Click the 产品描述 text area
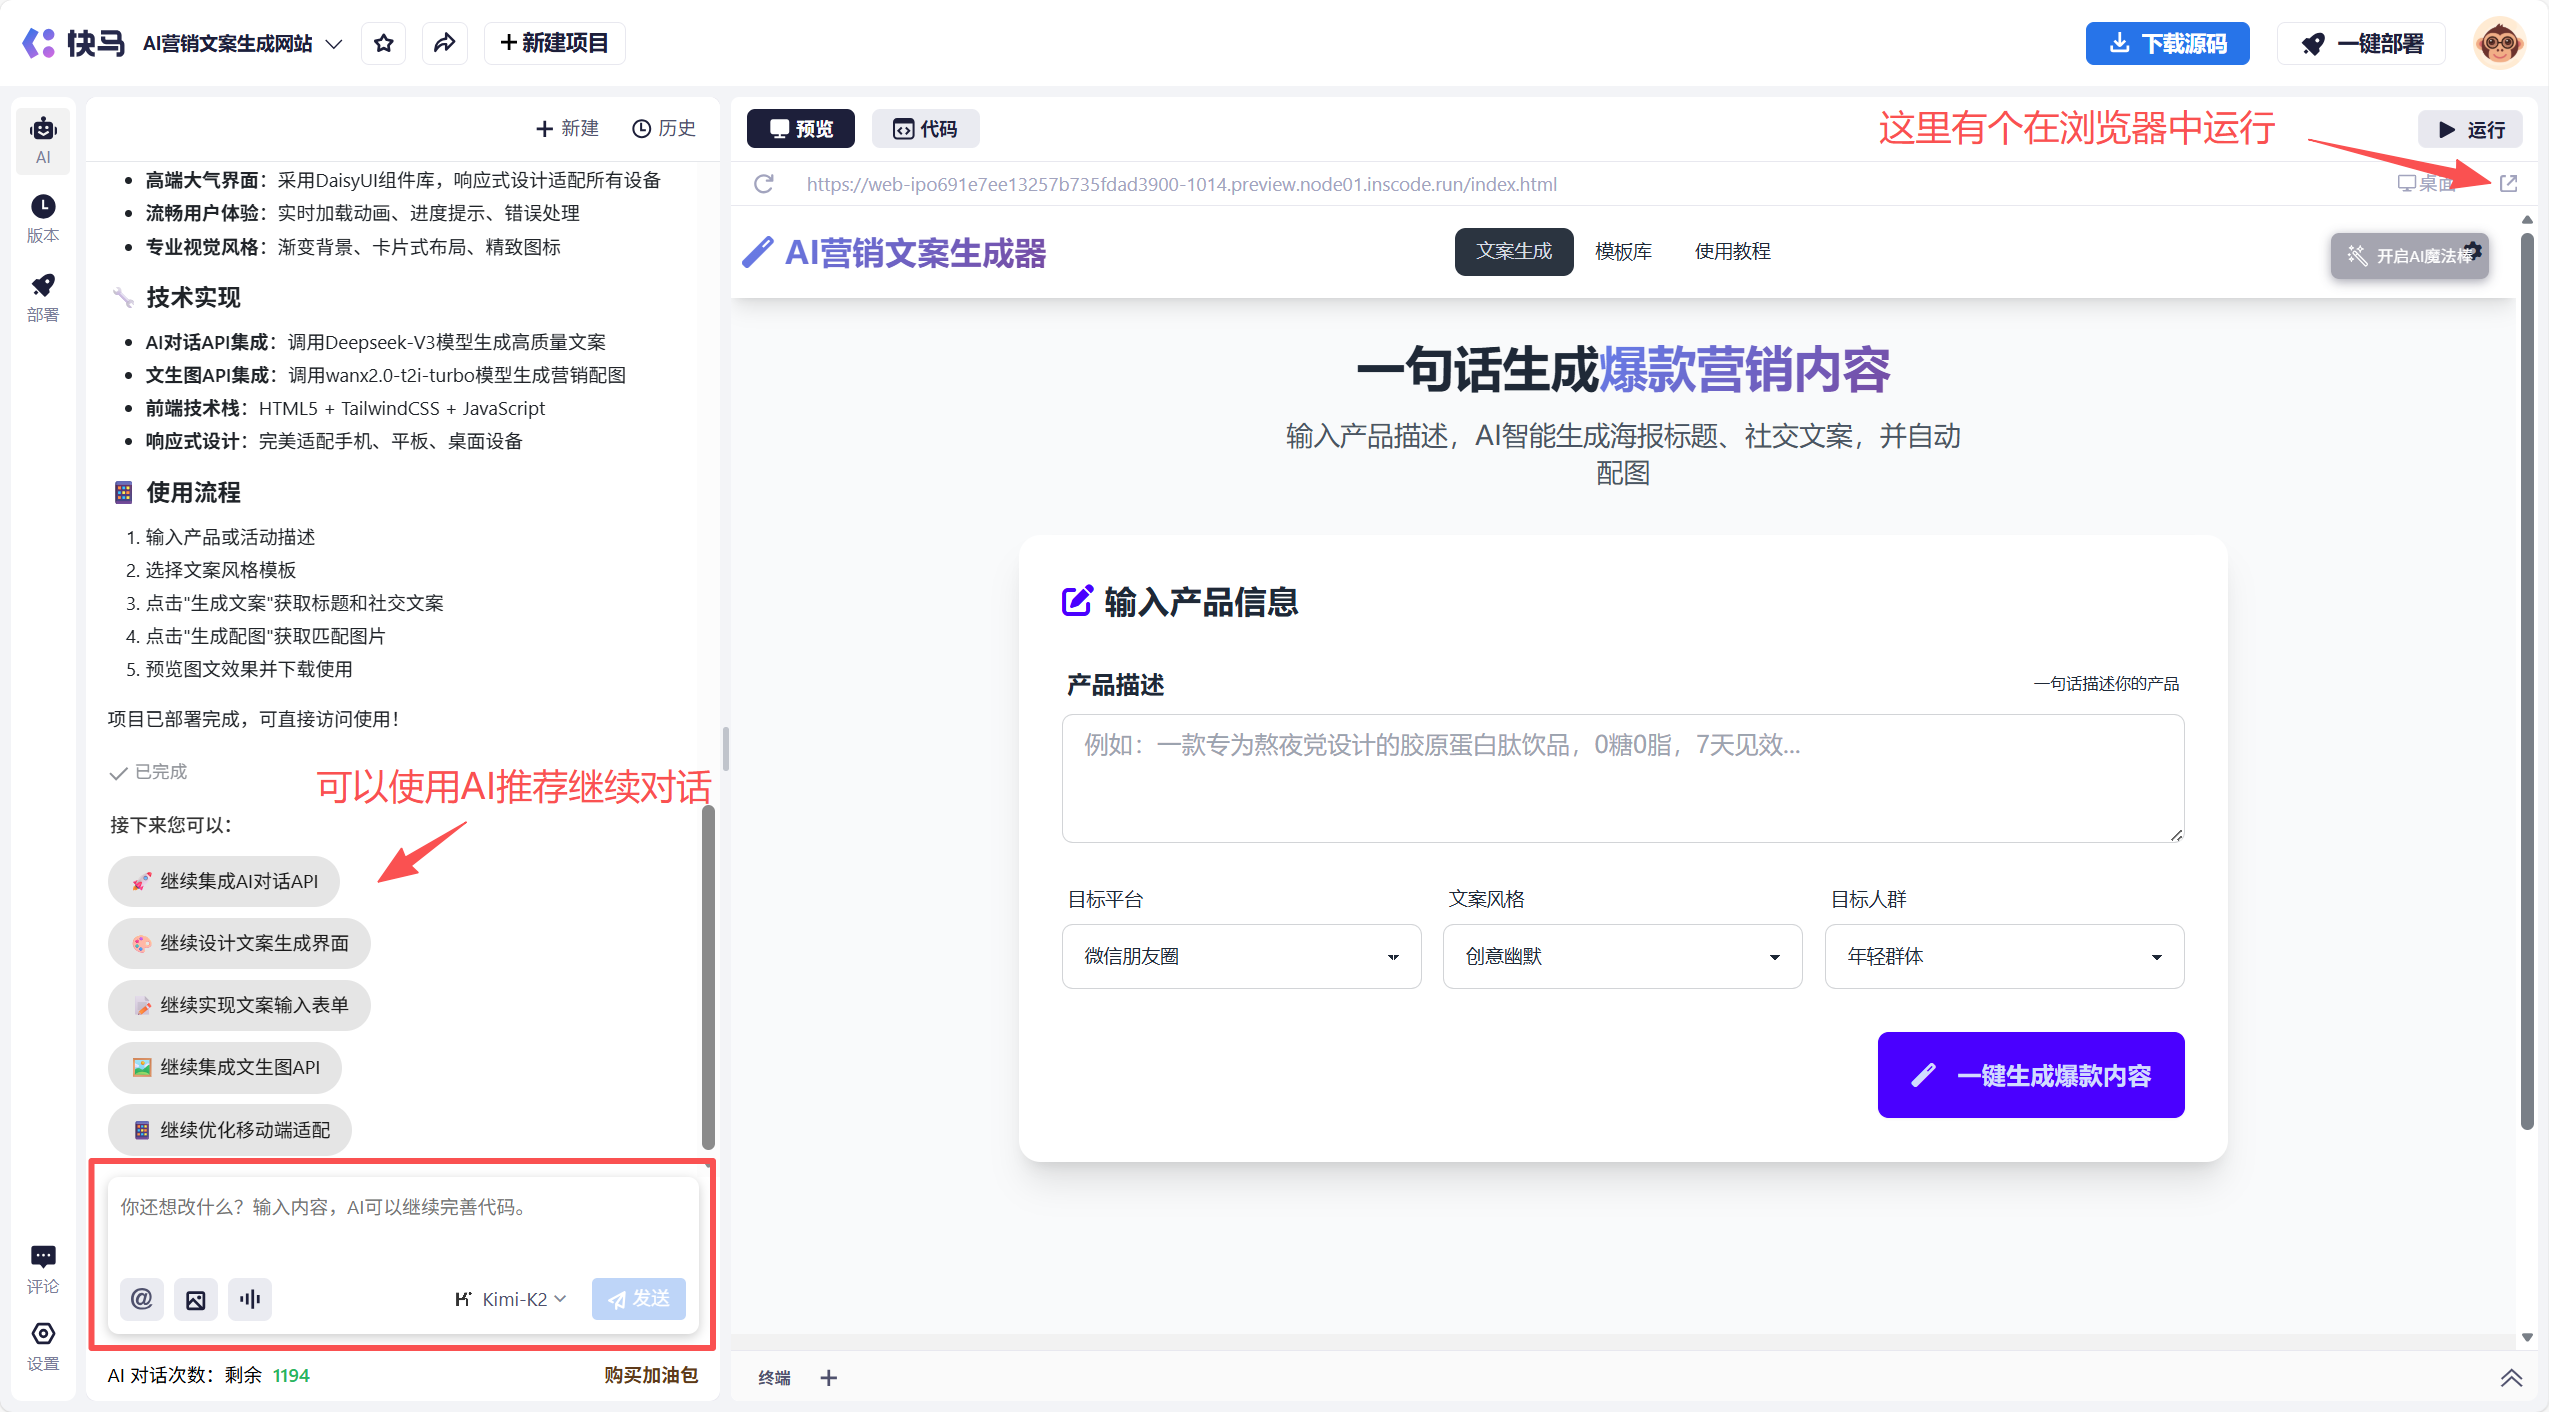This screenshot has height=1412, width=2549. click(x=1622, y=779)
